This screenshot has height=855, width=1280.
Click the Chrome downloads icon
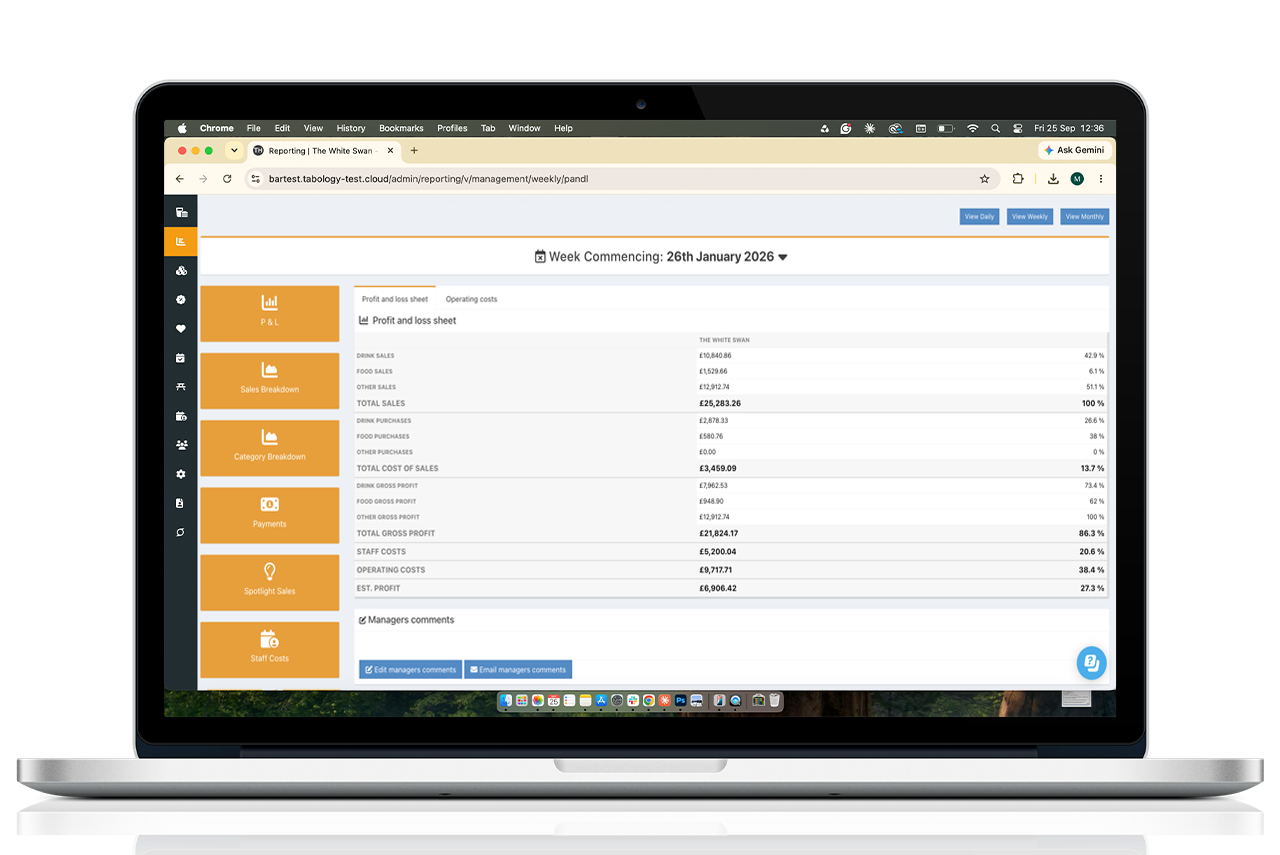coord(1053,179)
